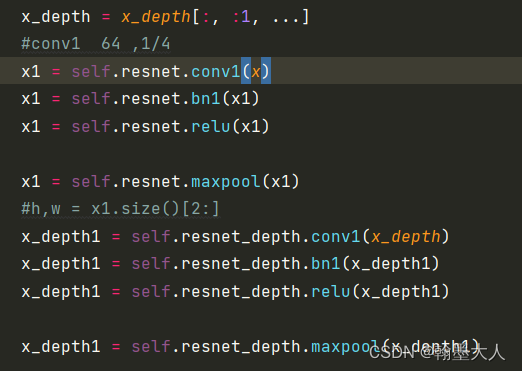The height and width of the screenshot is (371, 522).
Task: Click relu in the resnet_depth.relu line
Action: click(x=331, y=292)
